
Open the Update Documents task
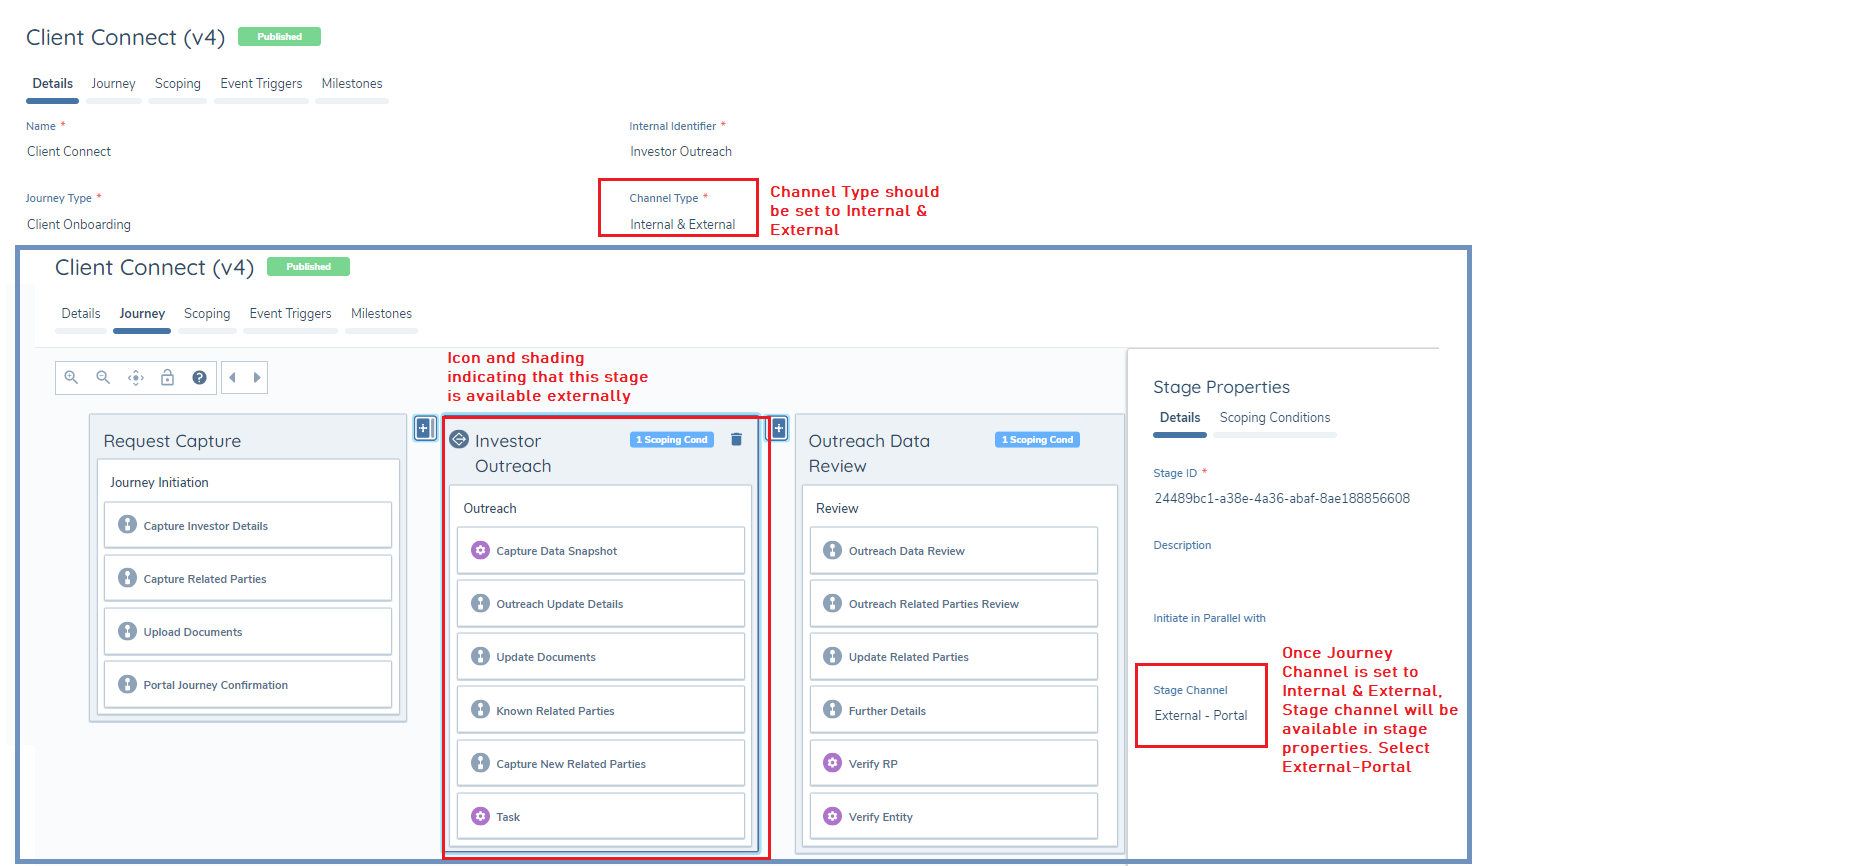[x=601, y=656]
